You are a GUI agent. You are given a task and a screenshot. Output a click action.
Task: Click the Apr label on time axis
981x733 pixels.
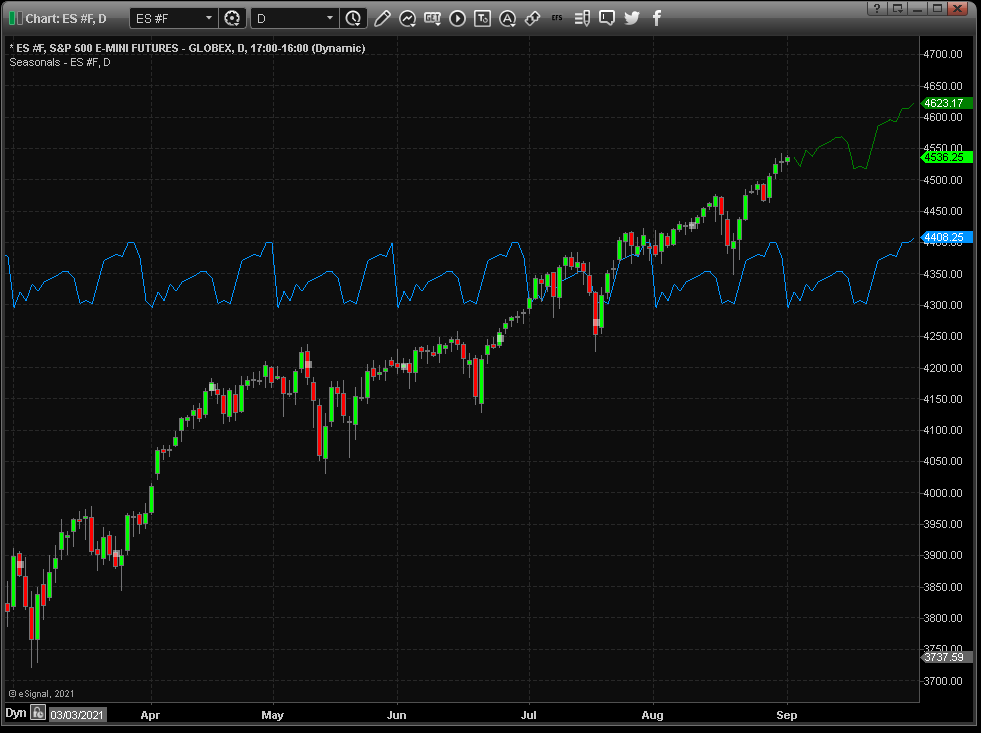(150, 715)
